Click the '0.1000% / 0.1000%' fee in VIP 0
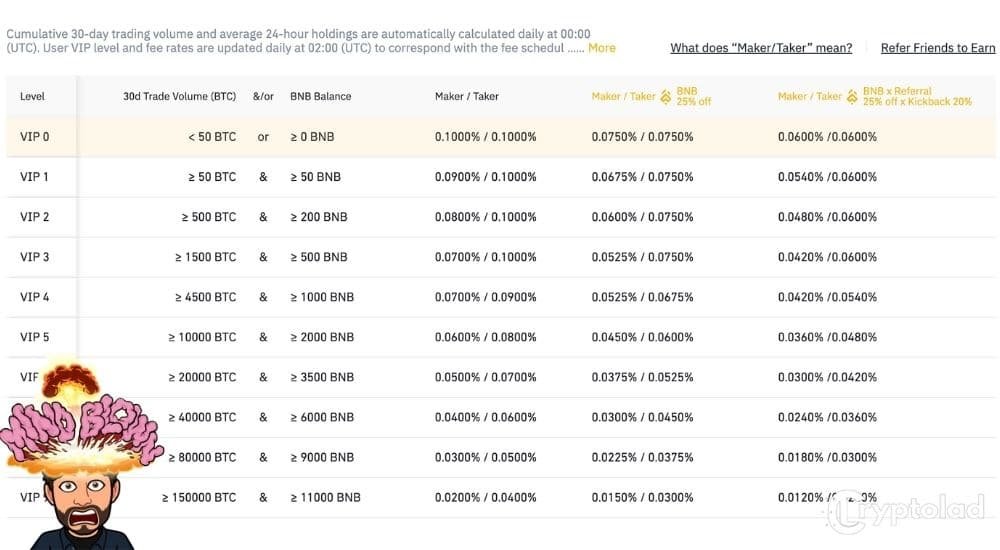 click(x=485, y=137)
